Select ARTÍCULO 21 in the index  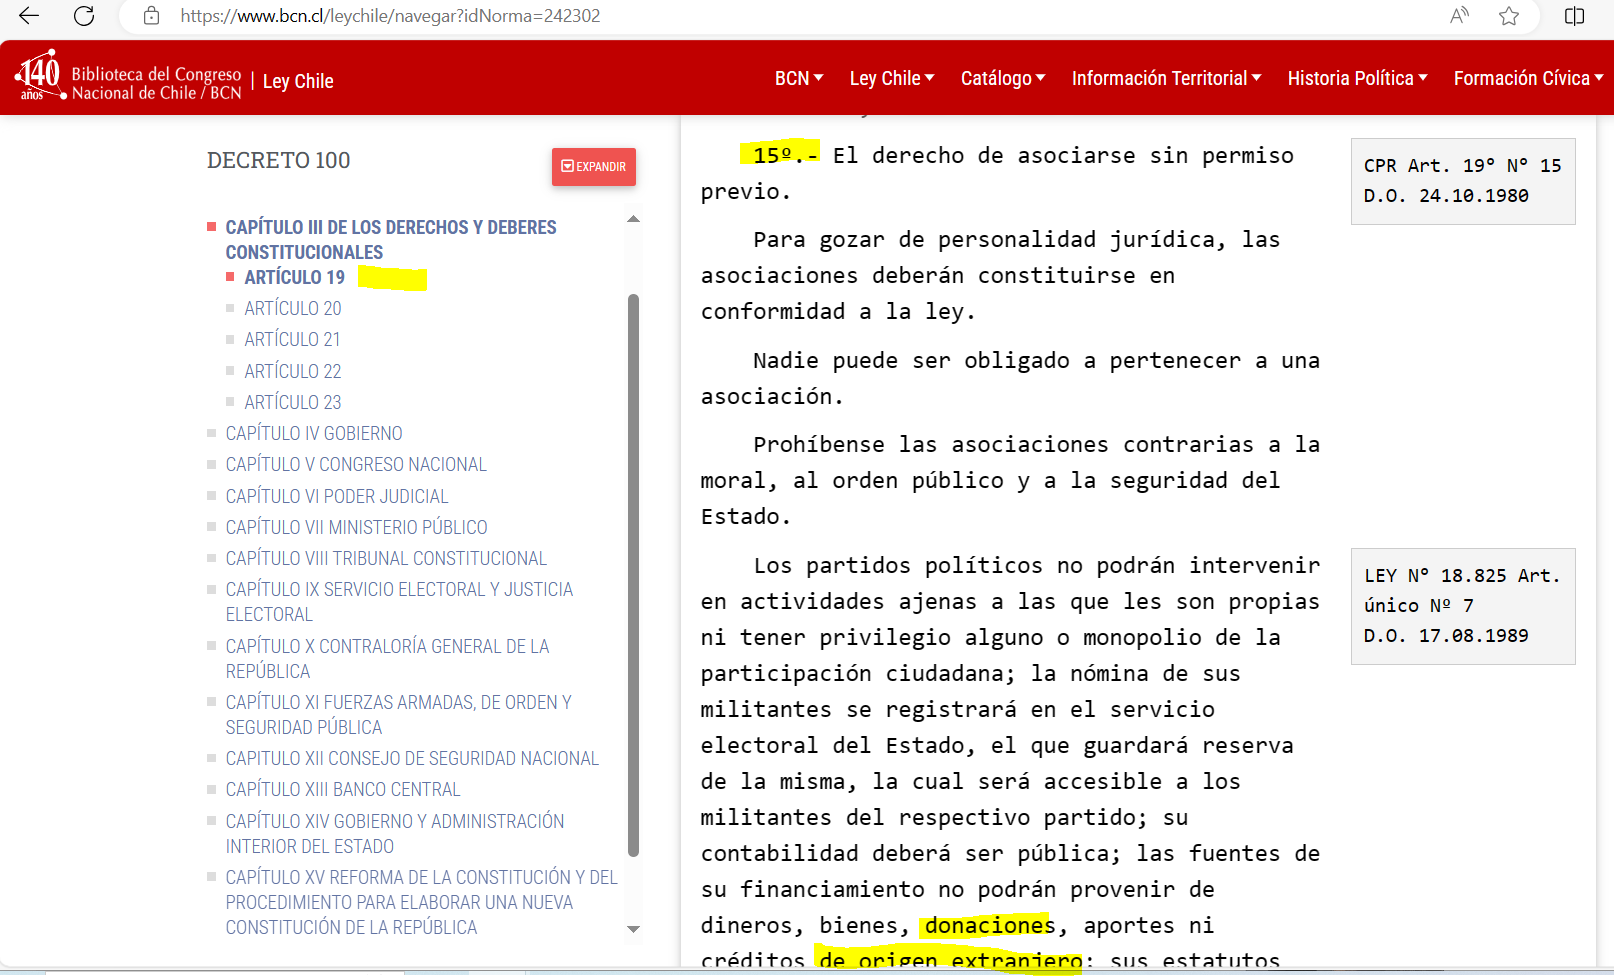point(292,340)
